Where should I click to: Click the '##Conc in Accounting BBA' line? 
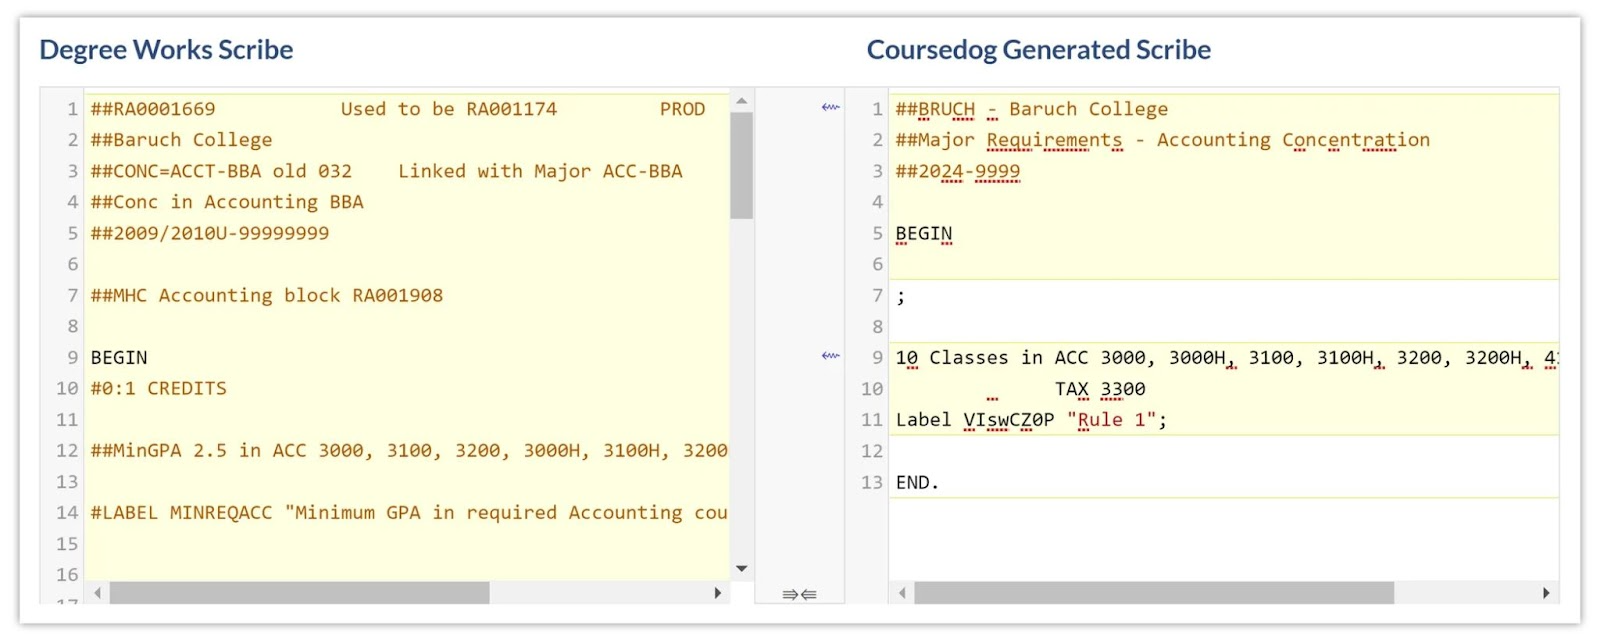(227, 202)
